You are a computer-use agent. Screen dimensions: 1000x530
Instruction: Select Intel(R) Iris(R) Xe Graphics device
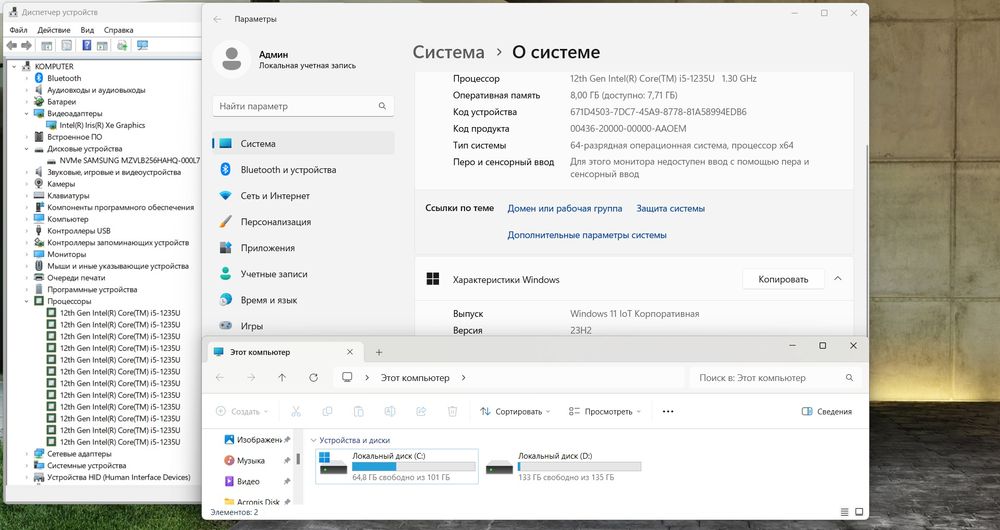(96, 125)
